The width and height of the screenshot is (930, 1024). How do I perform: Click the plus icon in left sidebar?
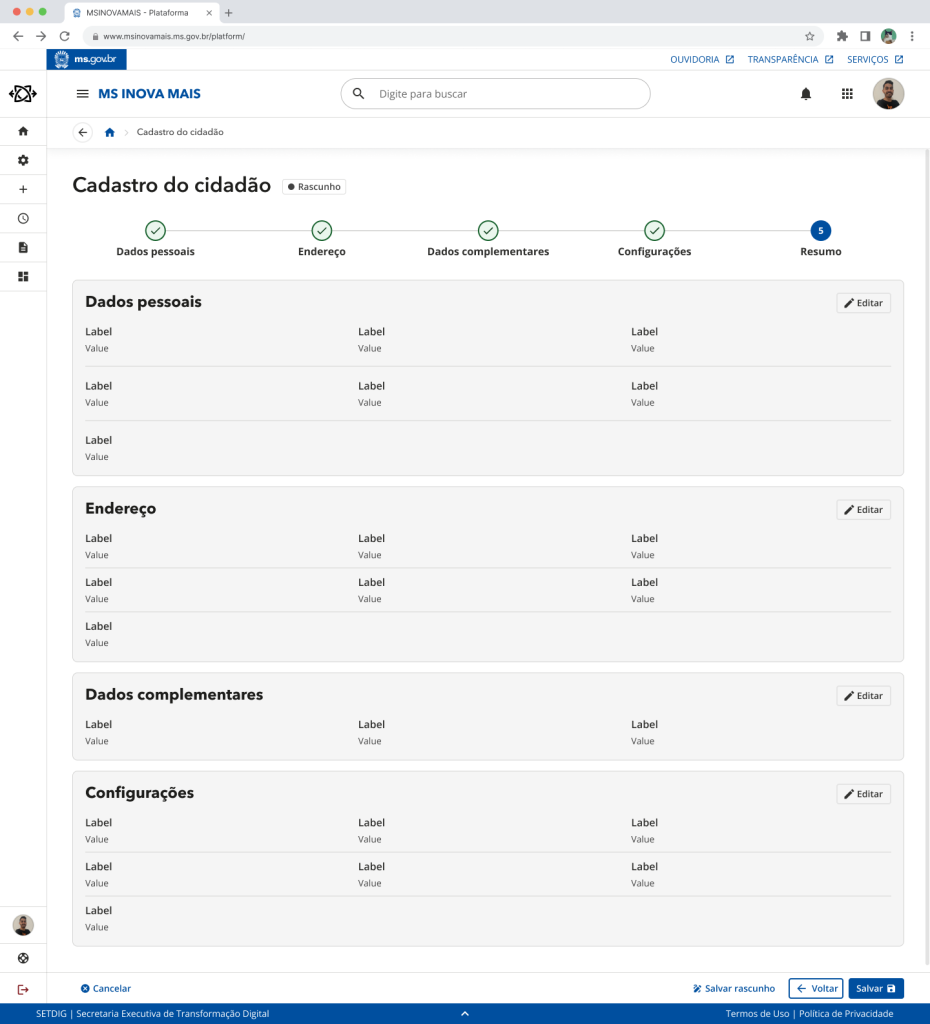[x=23, y=189]
